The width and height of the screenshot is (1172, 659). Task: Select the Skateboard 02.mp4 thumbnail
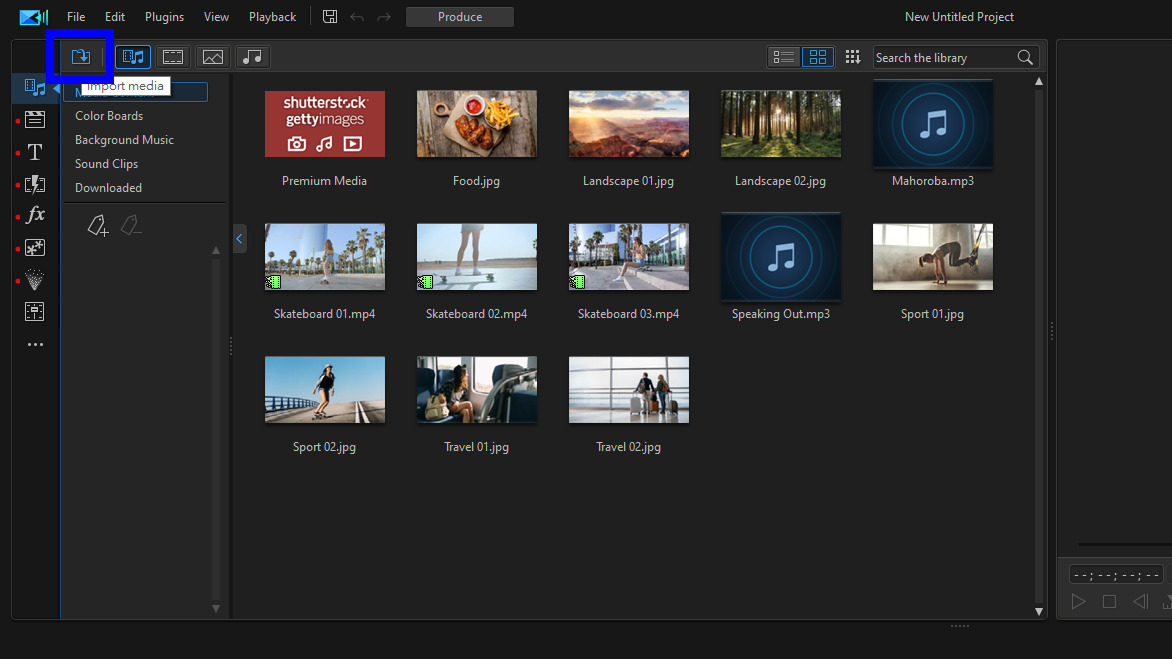coord(476,257)
